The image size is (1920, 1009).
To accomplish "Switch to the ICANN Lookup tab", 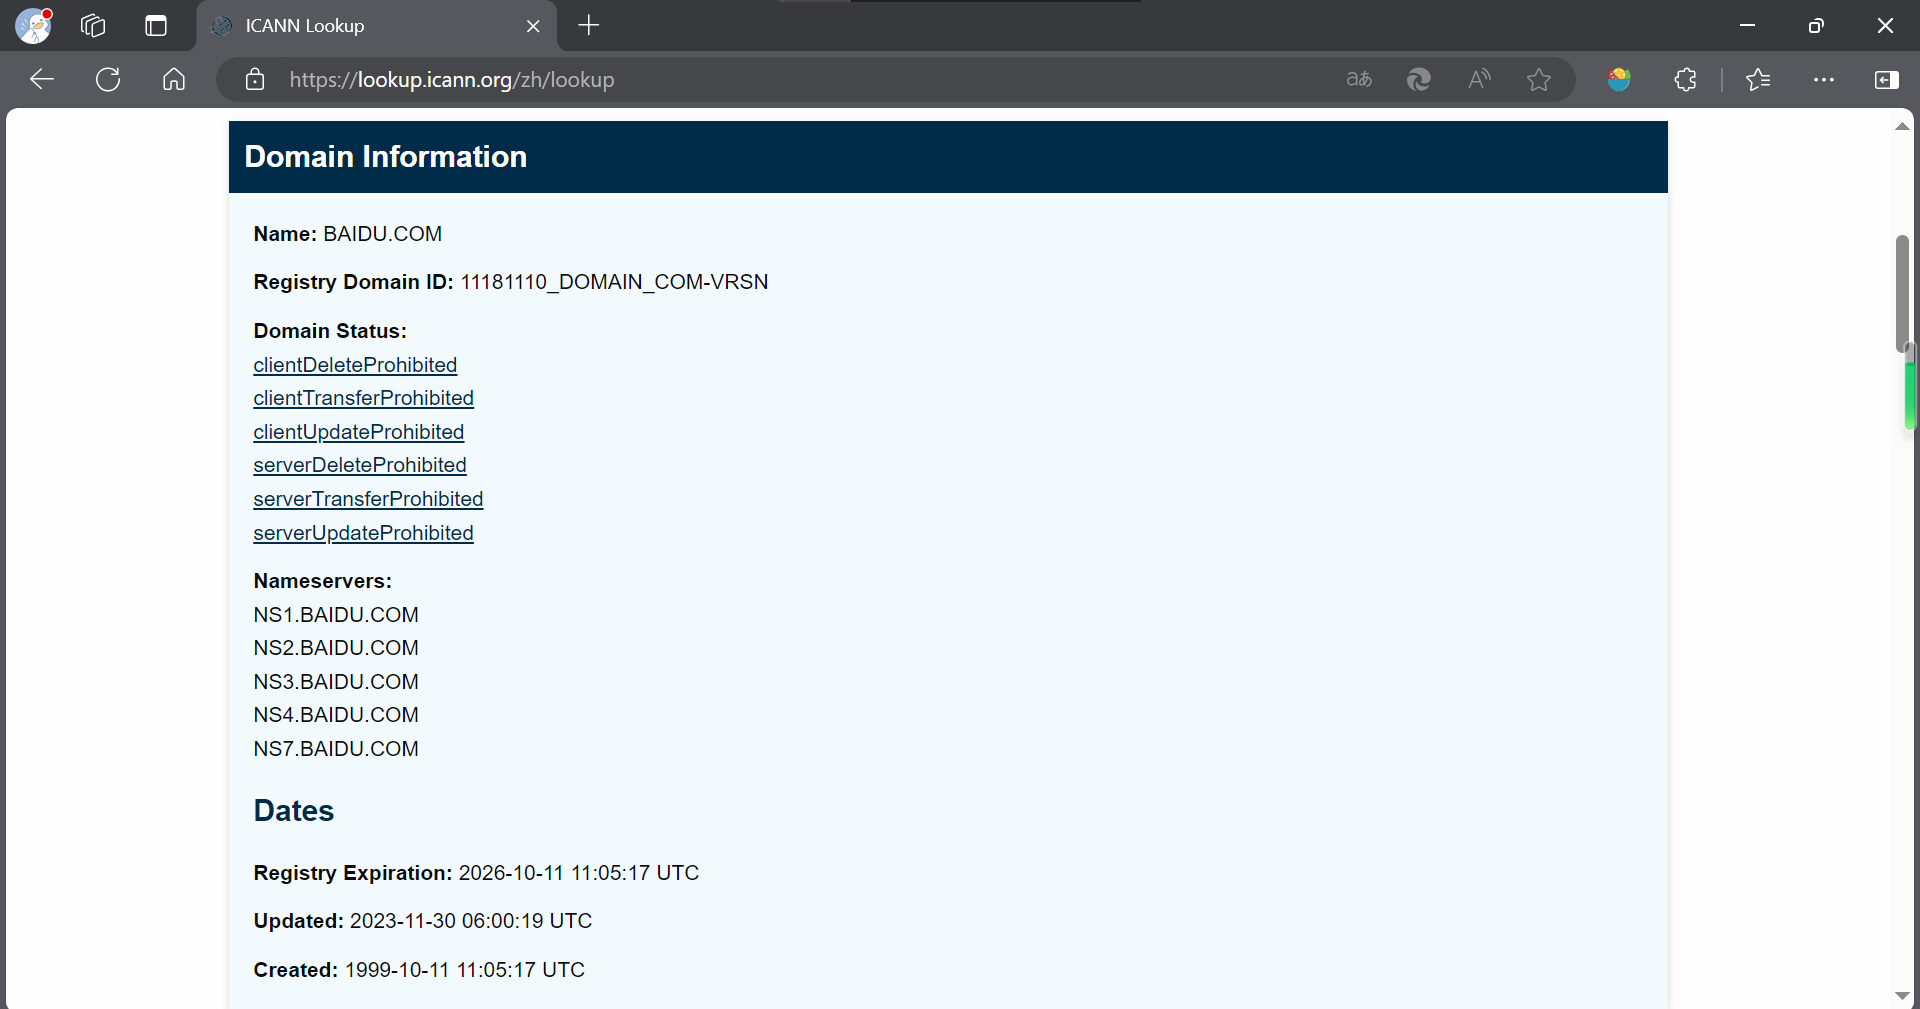I will click(x=376, y=26).
